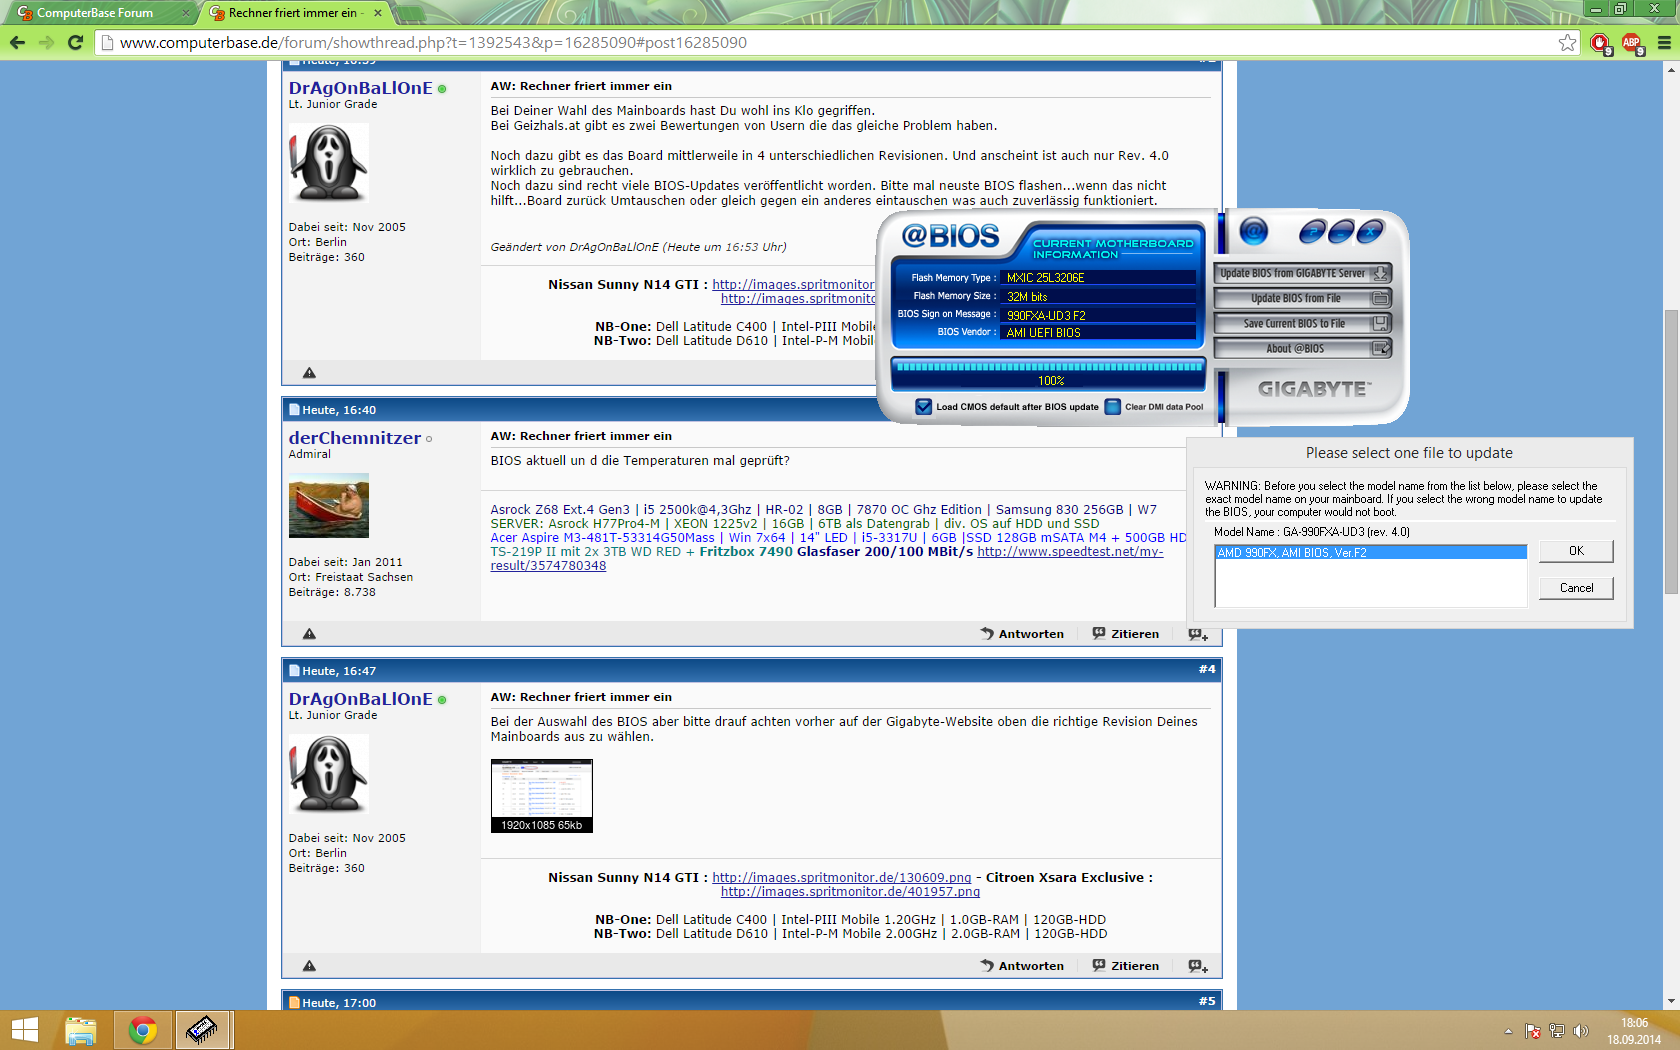This screenshot has height=1050, width=1680.
Task: Click post number #4 permalink
Action: click(x=1207, y=670)
